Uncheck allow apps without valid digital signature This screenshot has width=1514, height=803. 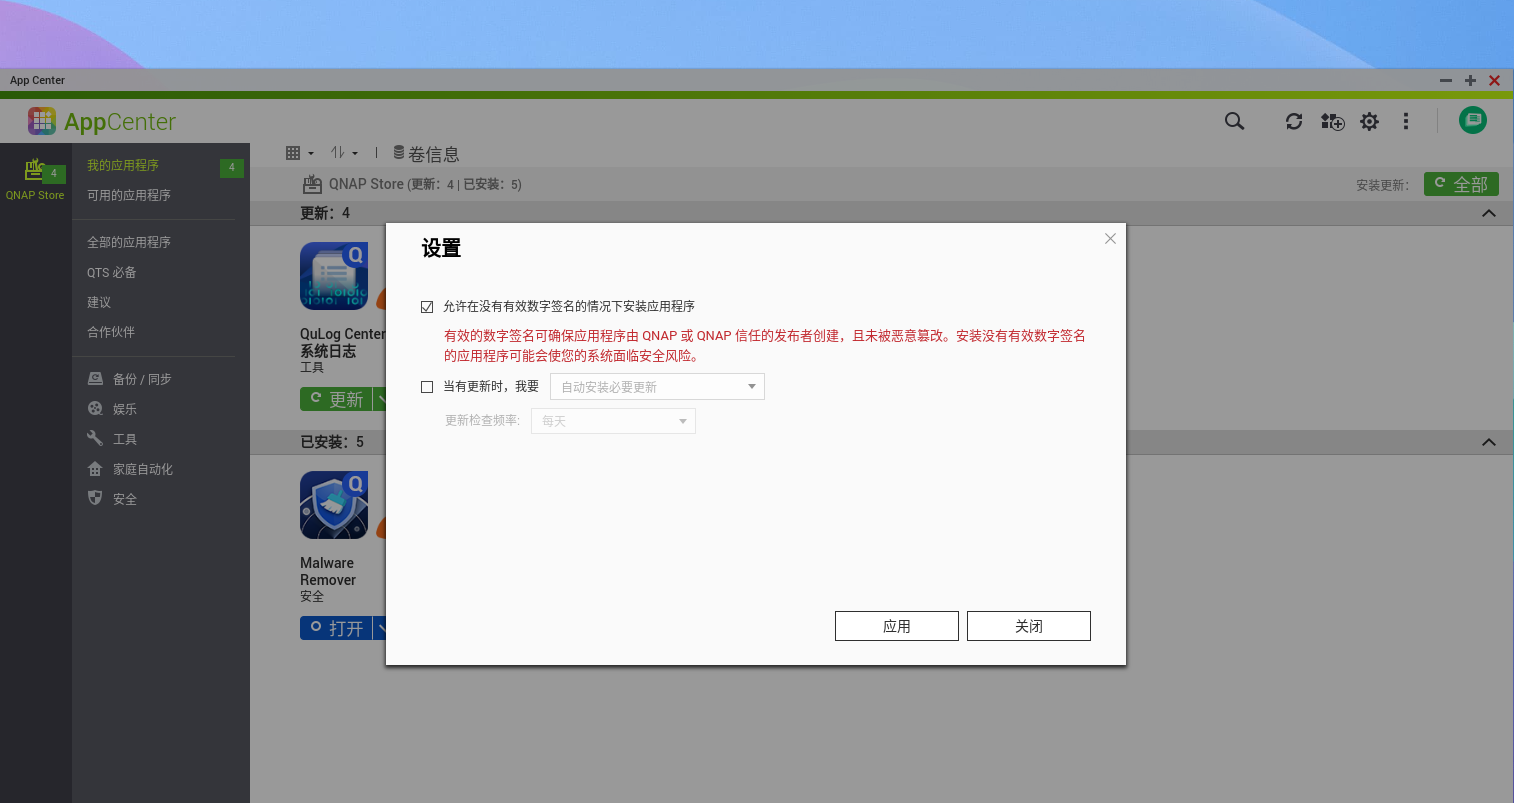[427, 306]
